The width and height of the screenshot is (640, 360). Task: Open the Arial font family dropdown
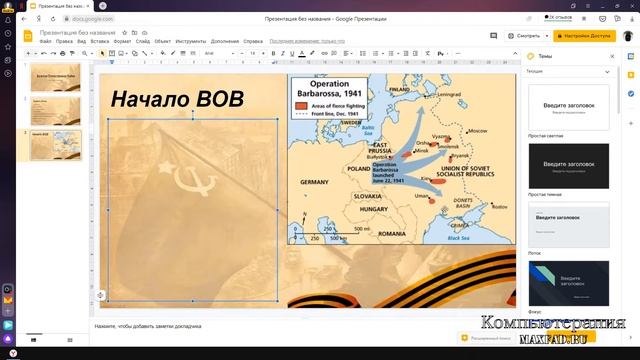click(220, 53)
